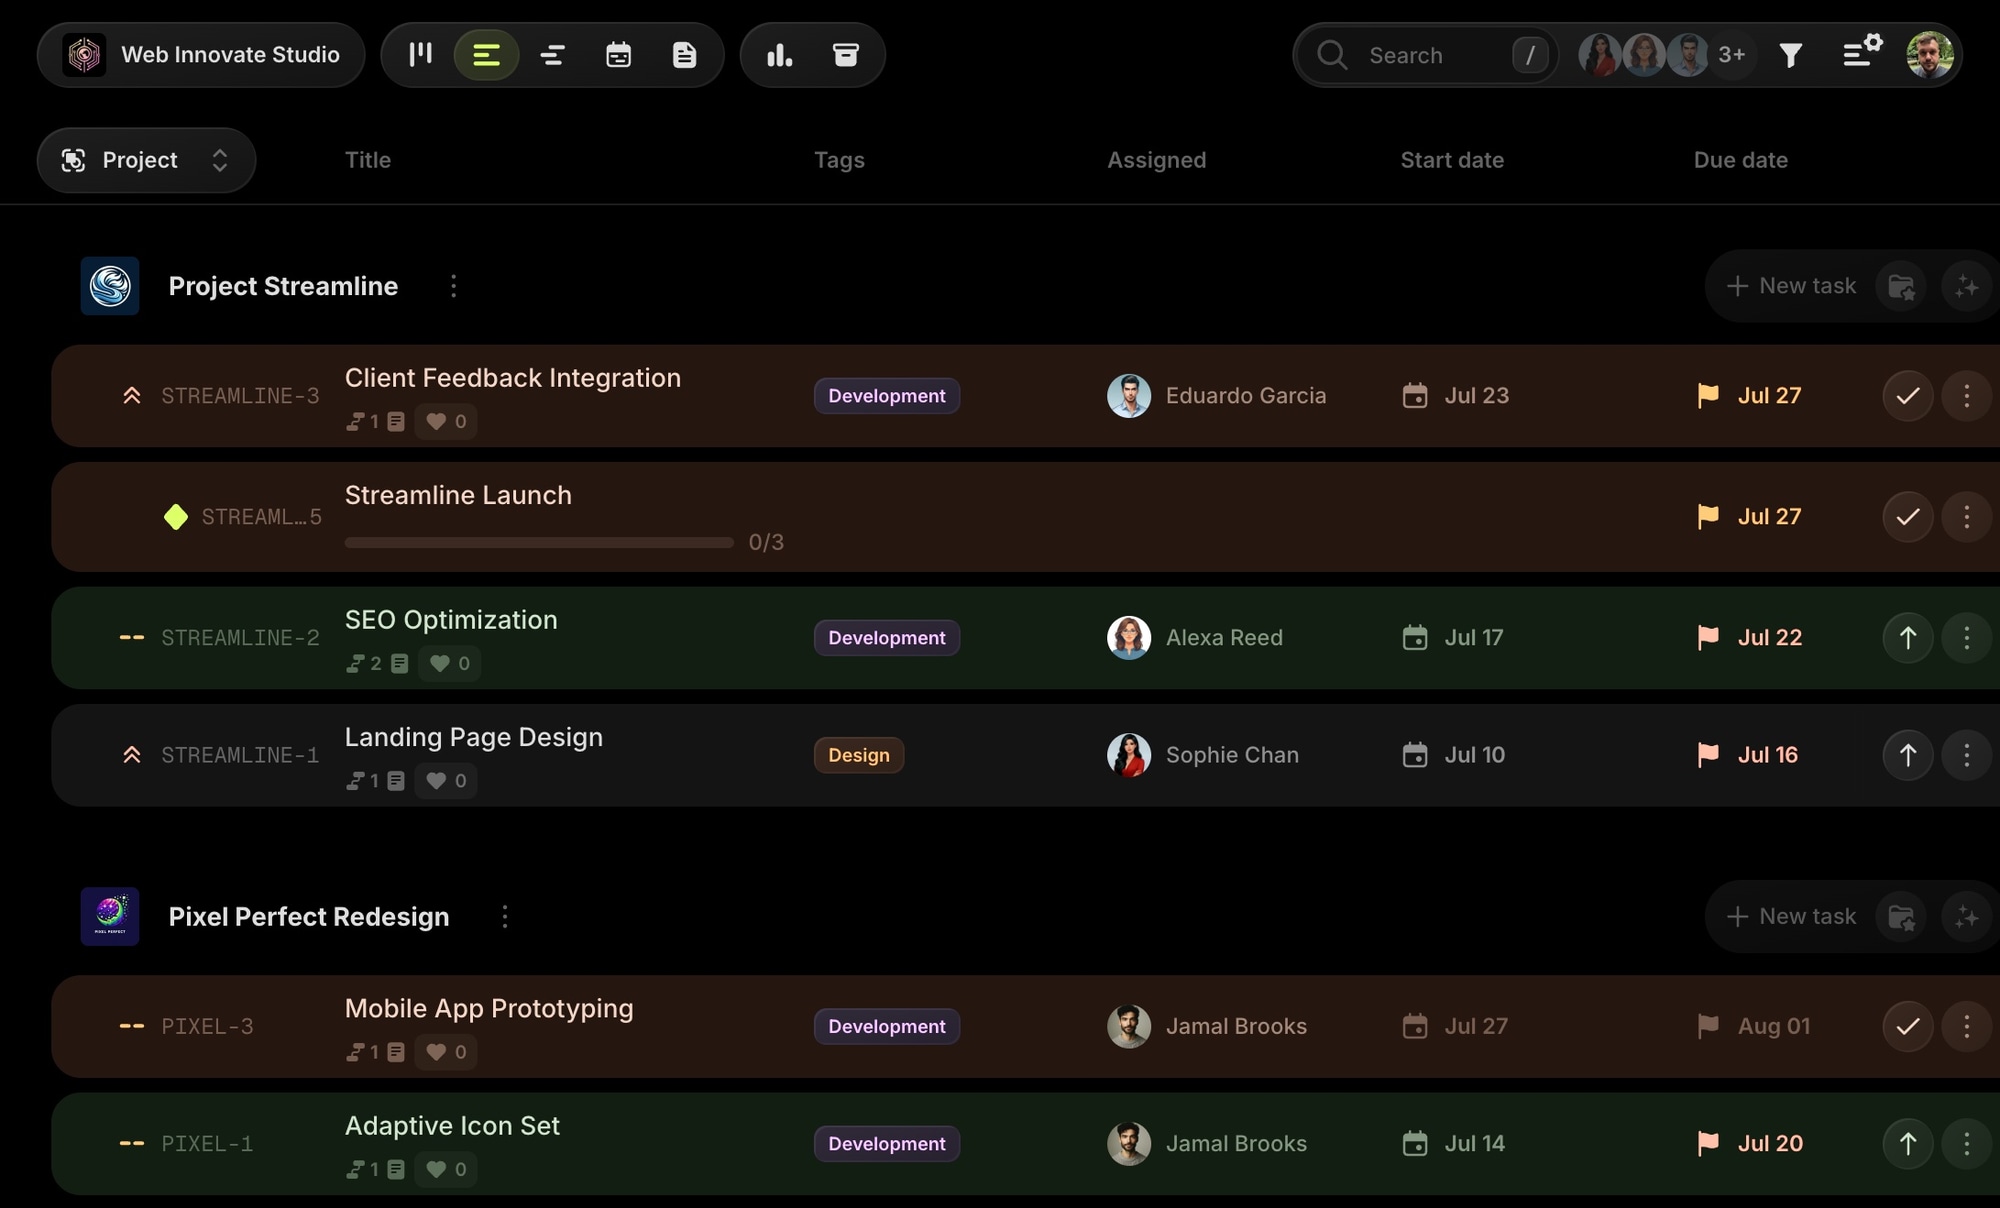Viewport: 2000px width, 1208px height.
Task: Open Project Streamline options menu
Action: 453,286
